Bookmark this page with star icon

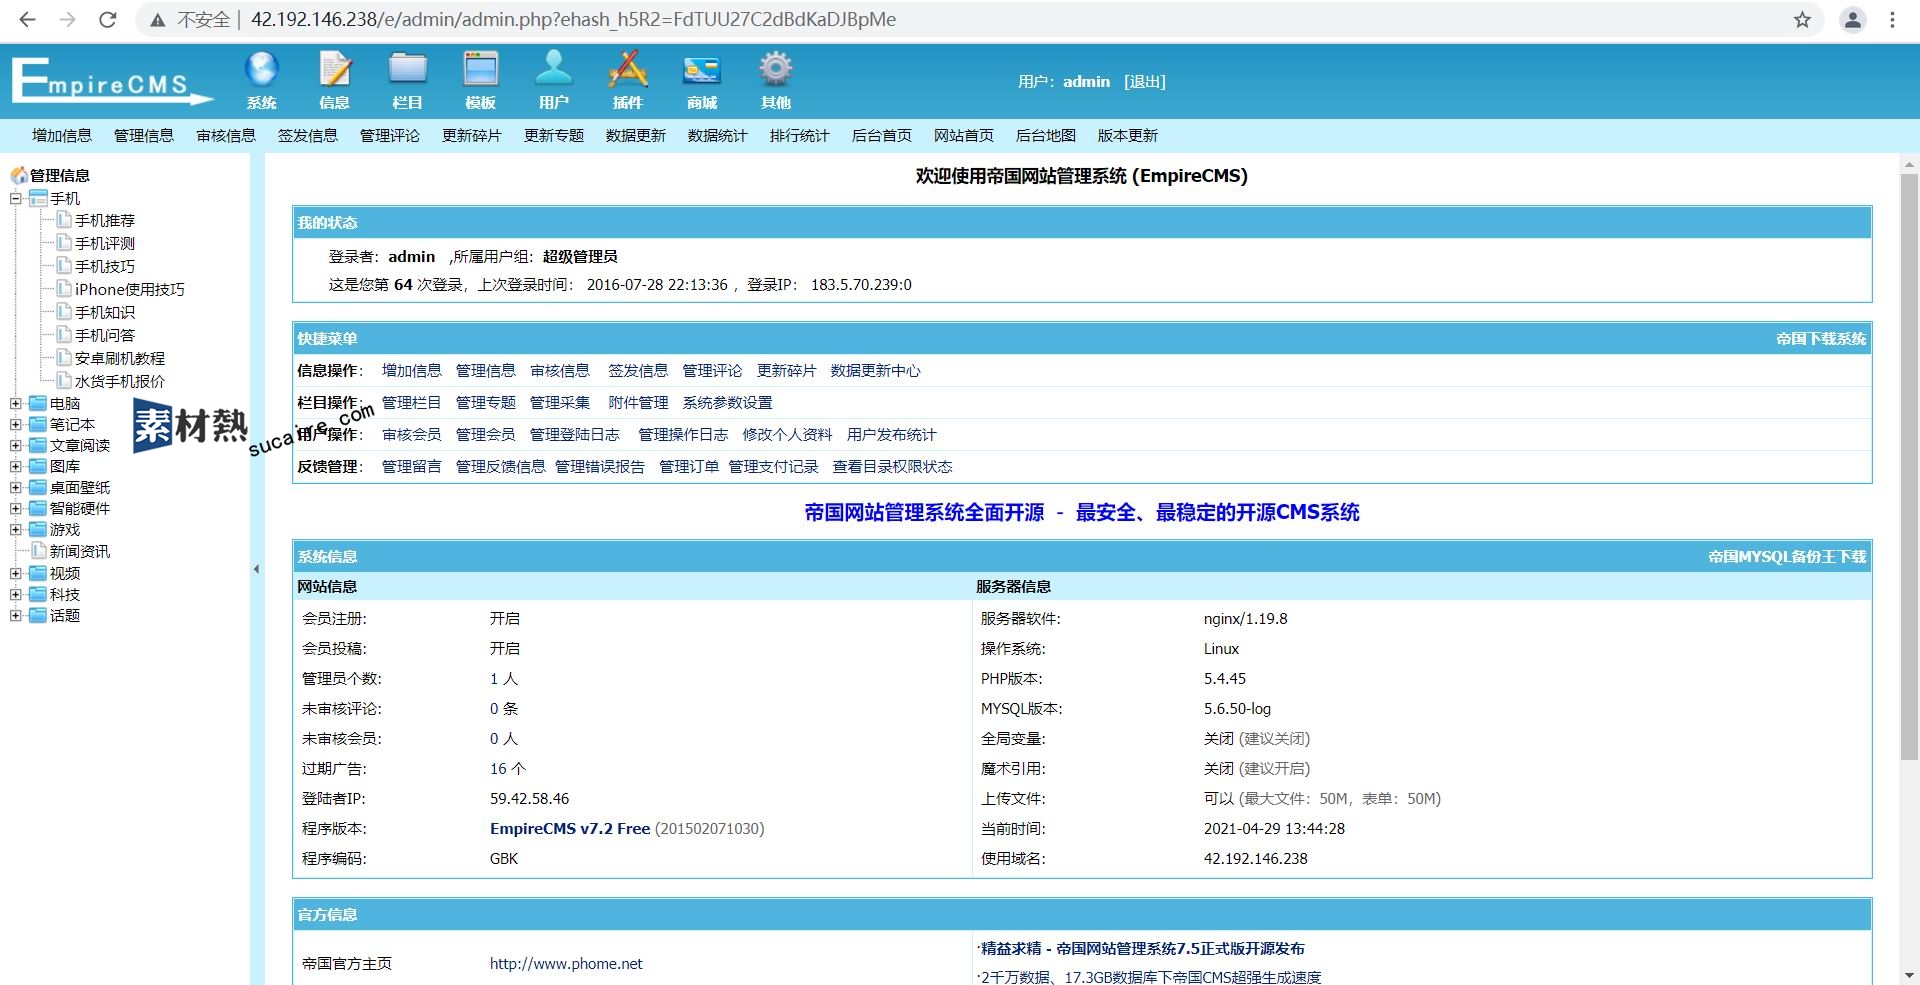point(1802,19)
